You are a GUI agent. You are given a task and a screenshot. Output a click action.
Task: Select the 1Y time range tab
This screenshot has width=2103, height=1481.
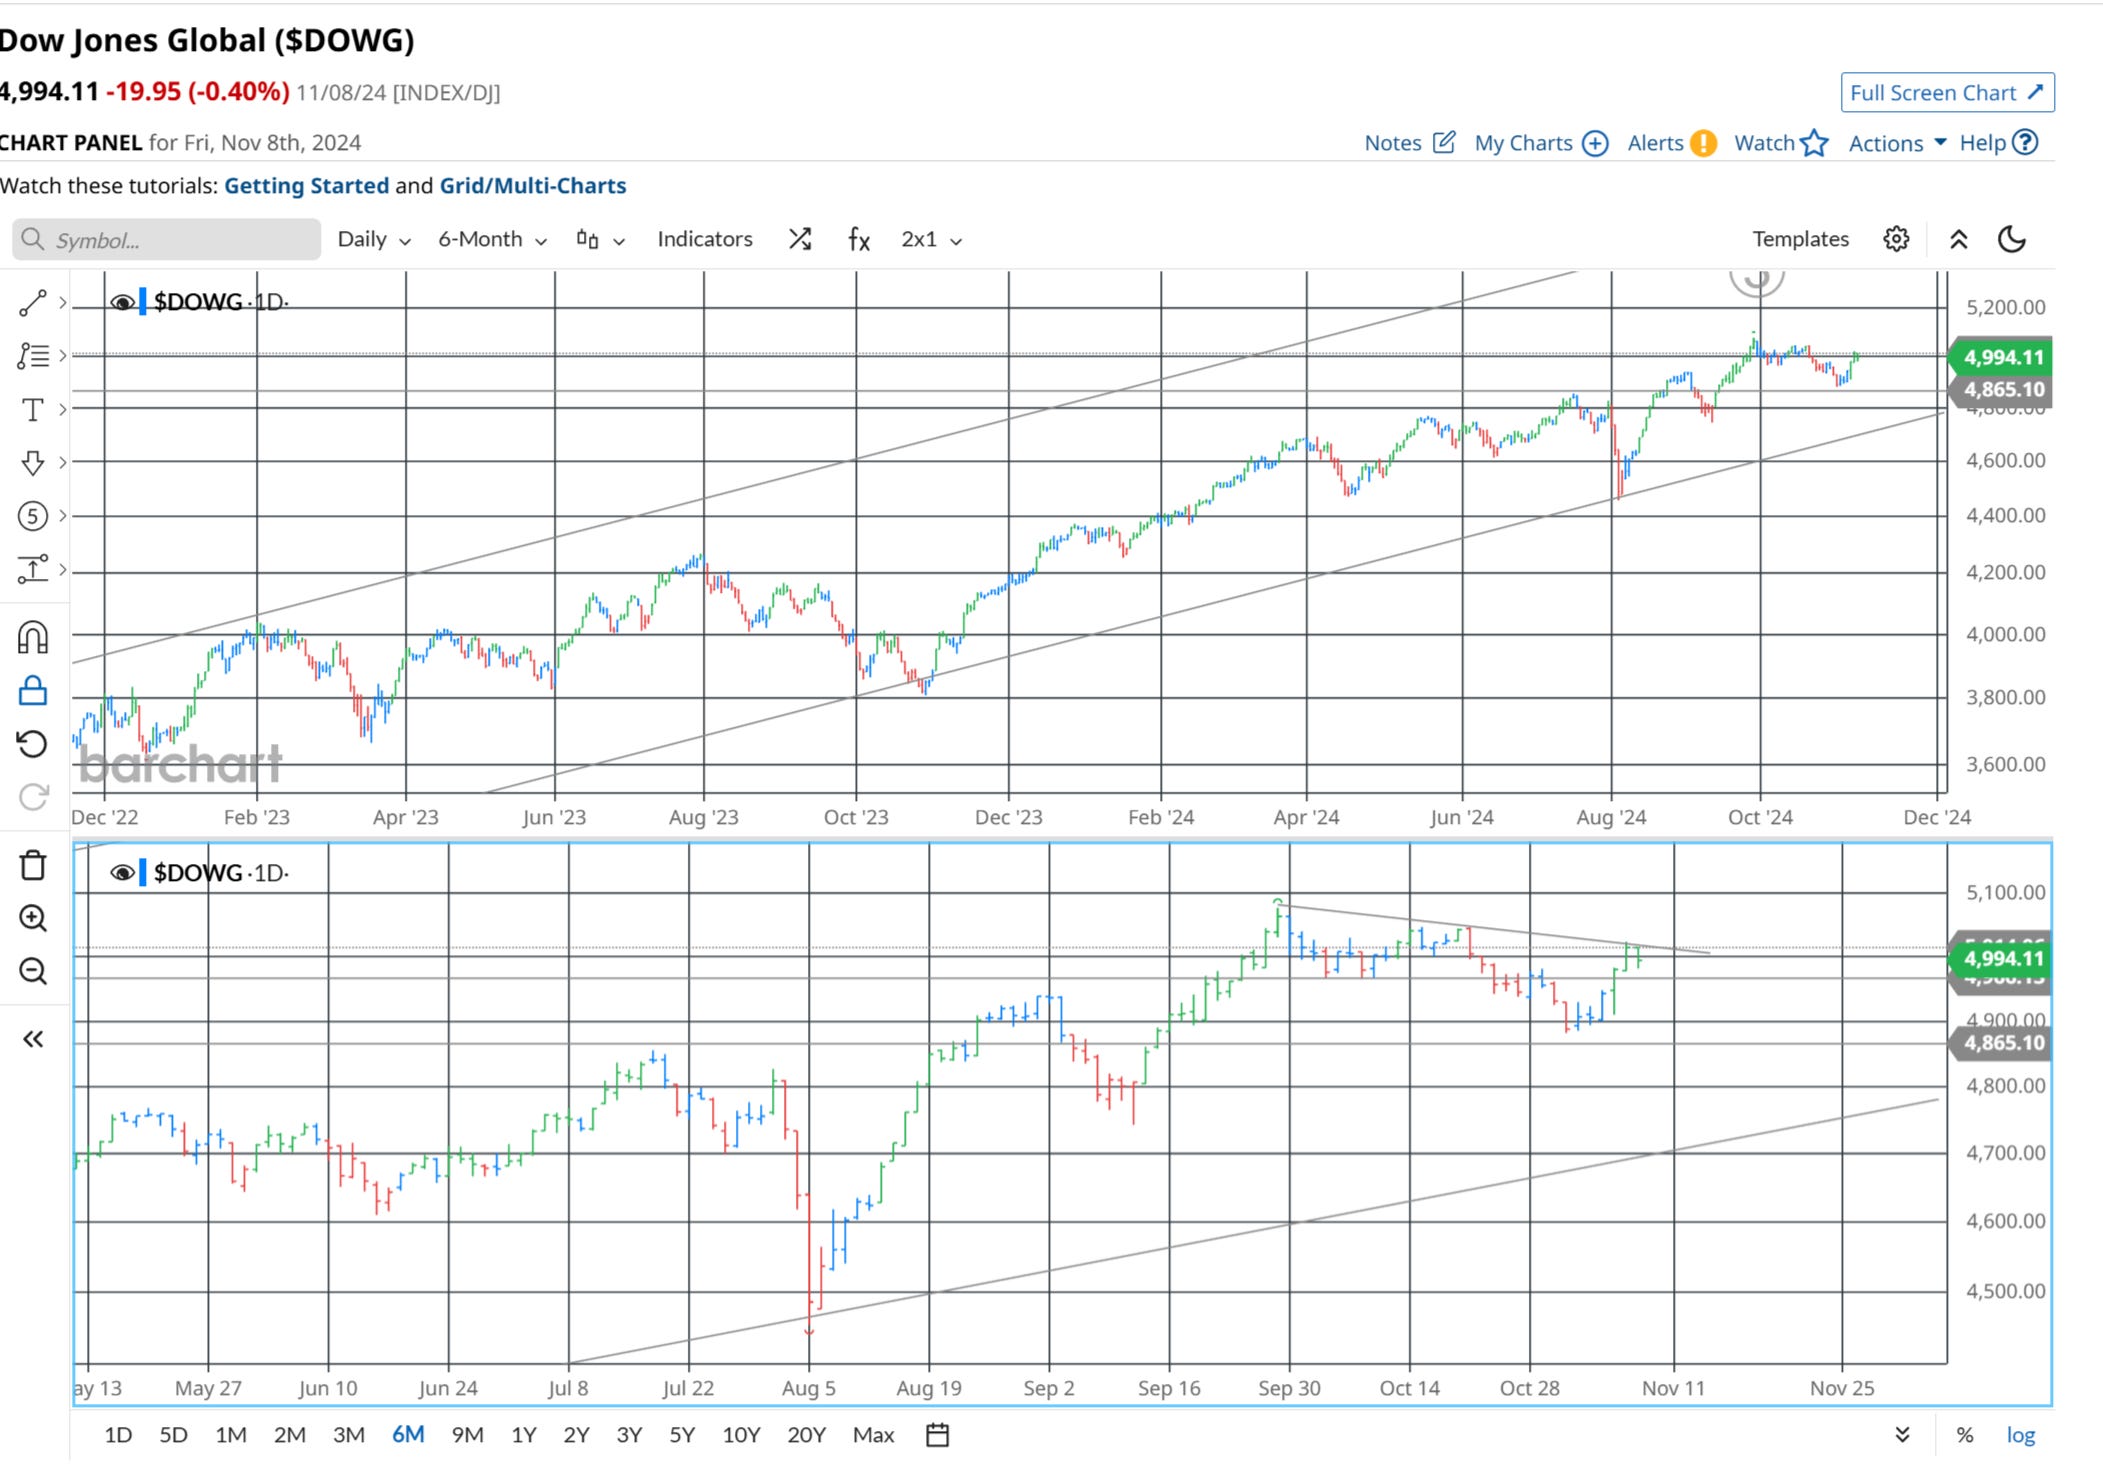(523, 1435)
